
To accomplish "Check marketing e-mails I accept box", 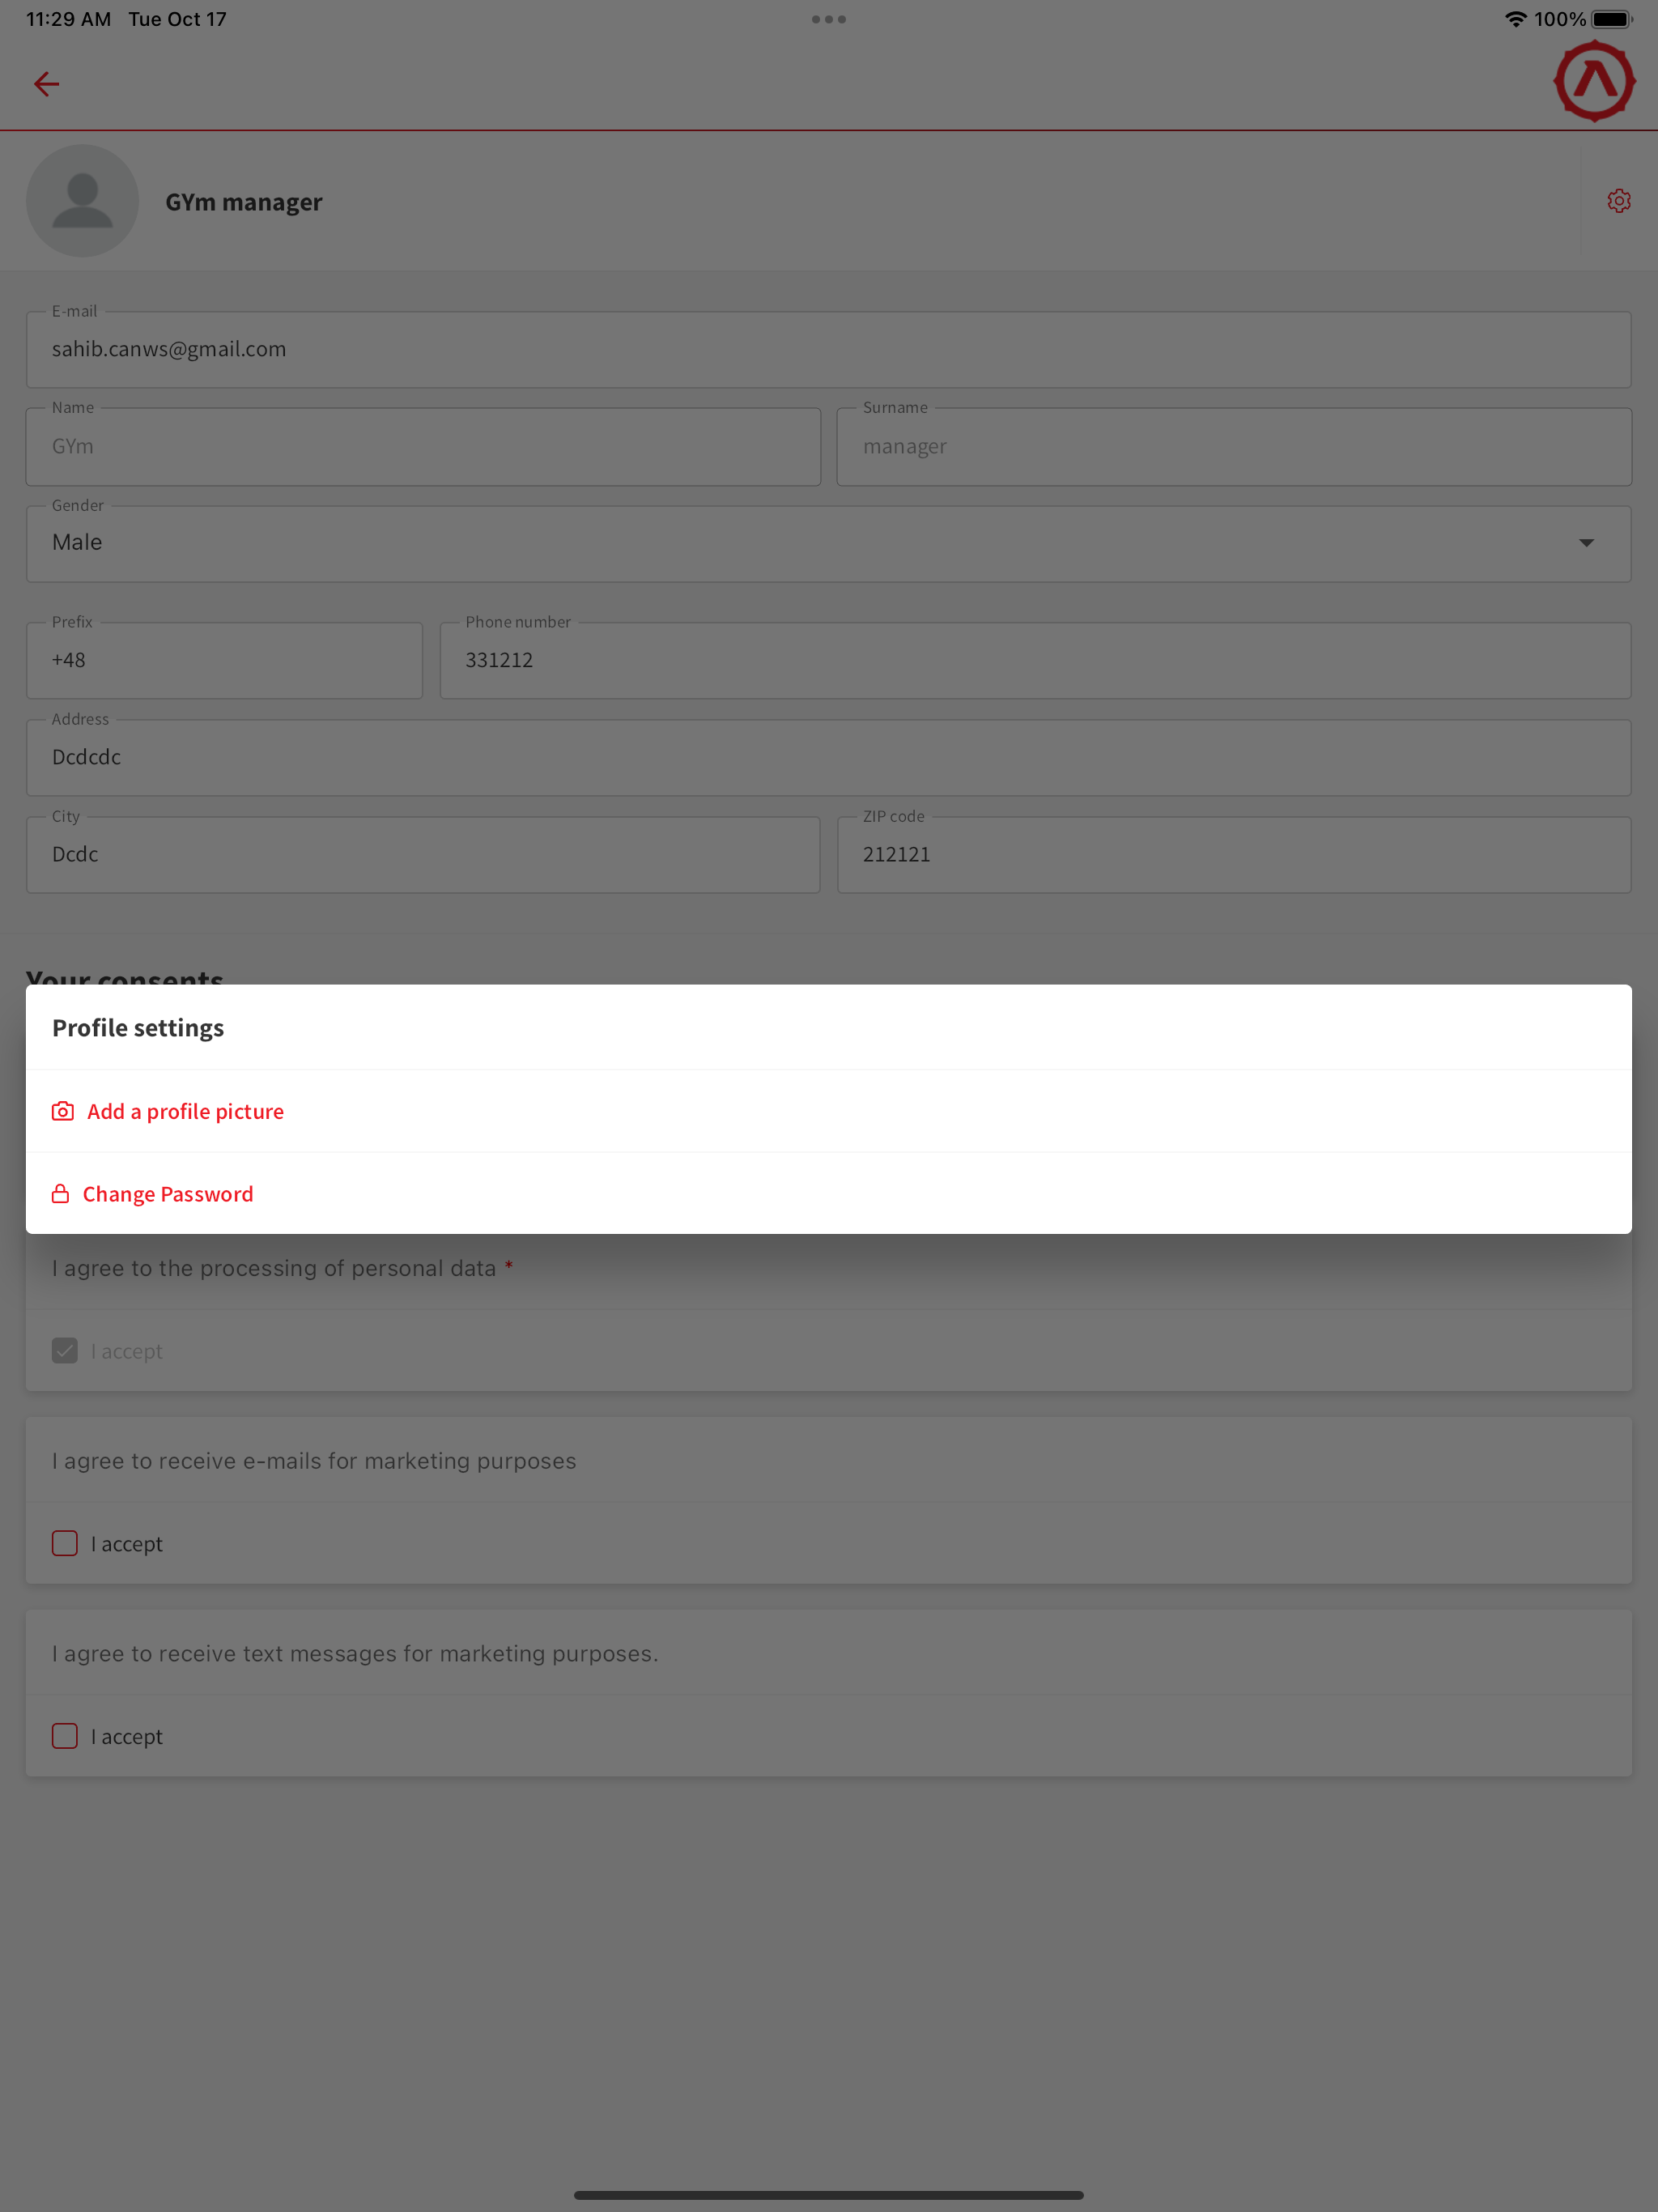I will (65, 1544).
